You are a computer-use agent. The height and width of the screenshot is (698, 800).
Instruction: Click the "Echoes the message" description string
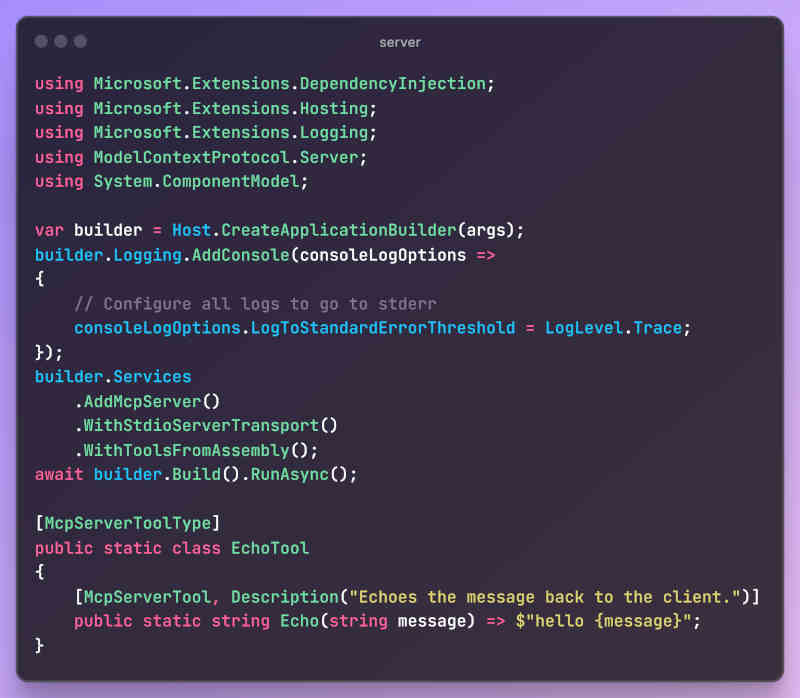point(545,597)
